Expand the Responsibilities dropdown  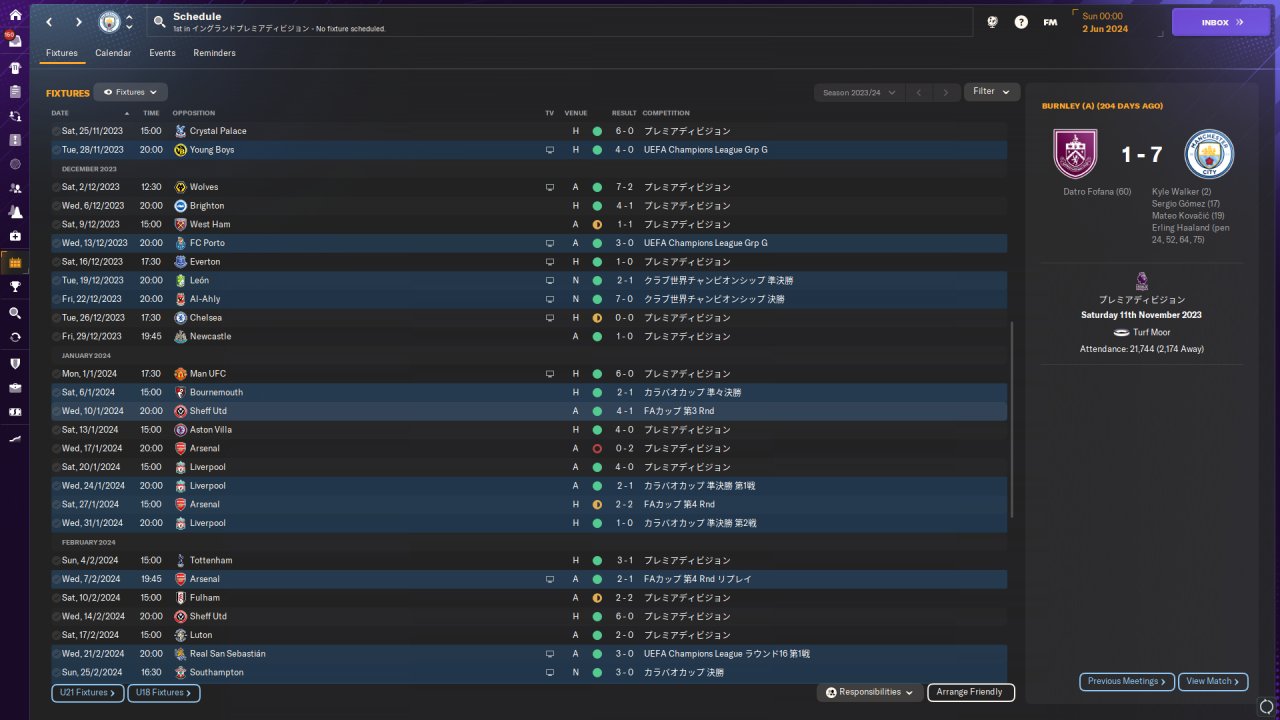click(869, 692)
